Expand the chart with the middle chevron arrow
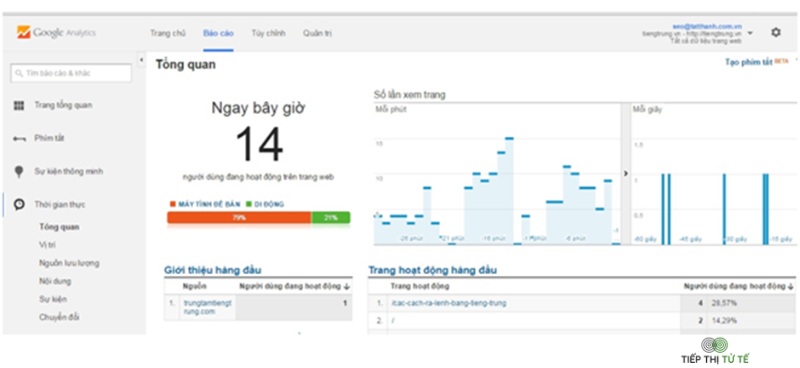 [626, 174]
